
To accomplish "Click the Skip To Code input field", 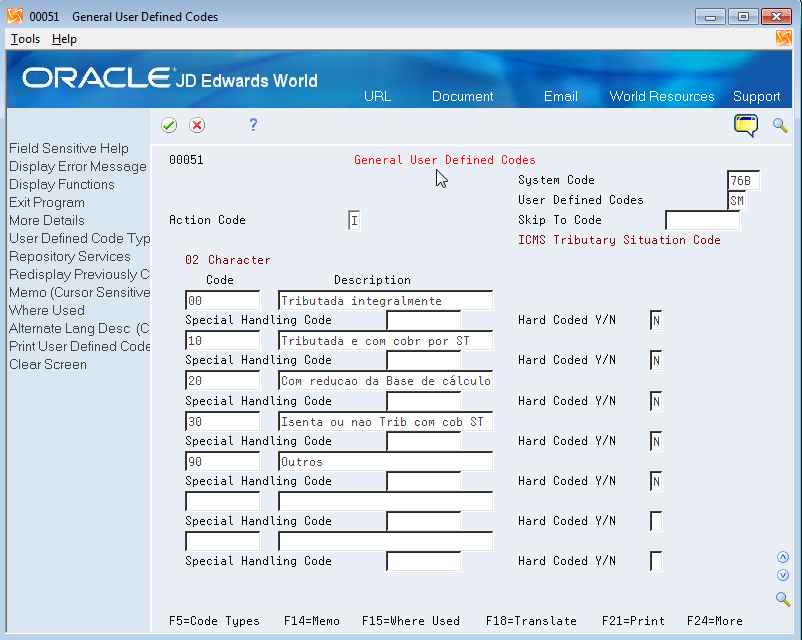I will (702, 220).
